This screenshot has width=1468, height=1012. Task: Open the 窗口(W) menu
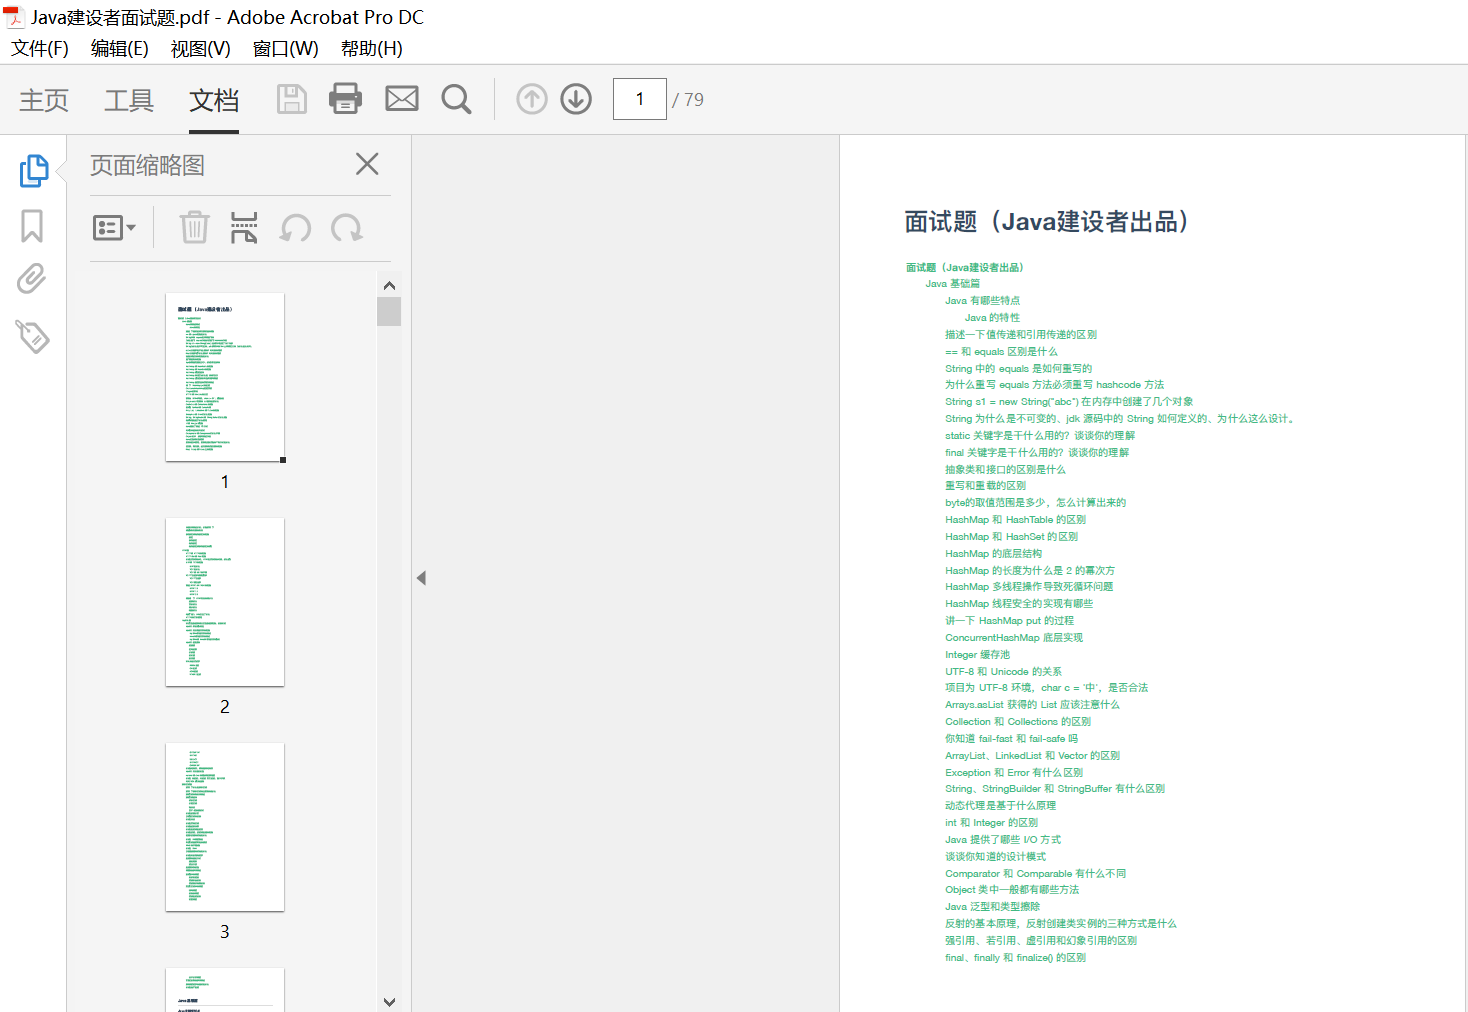[286, 48]
